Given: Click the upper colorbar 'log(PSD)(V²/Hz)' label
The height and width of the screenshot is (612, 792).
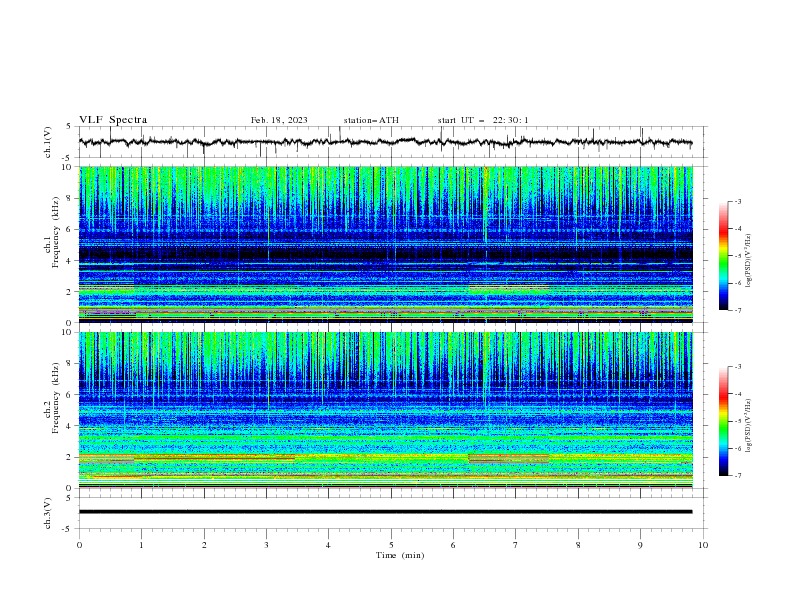Looking at the screenshot, I should tap(748, 261).
